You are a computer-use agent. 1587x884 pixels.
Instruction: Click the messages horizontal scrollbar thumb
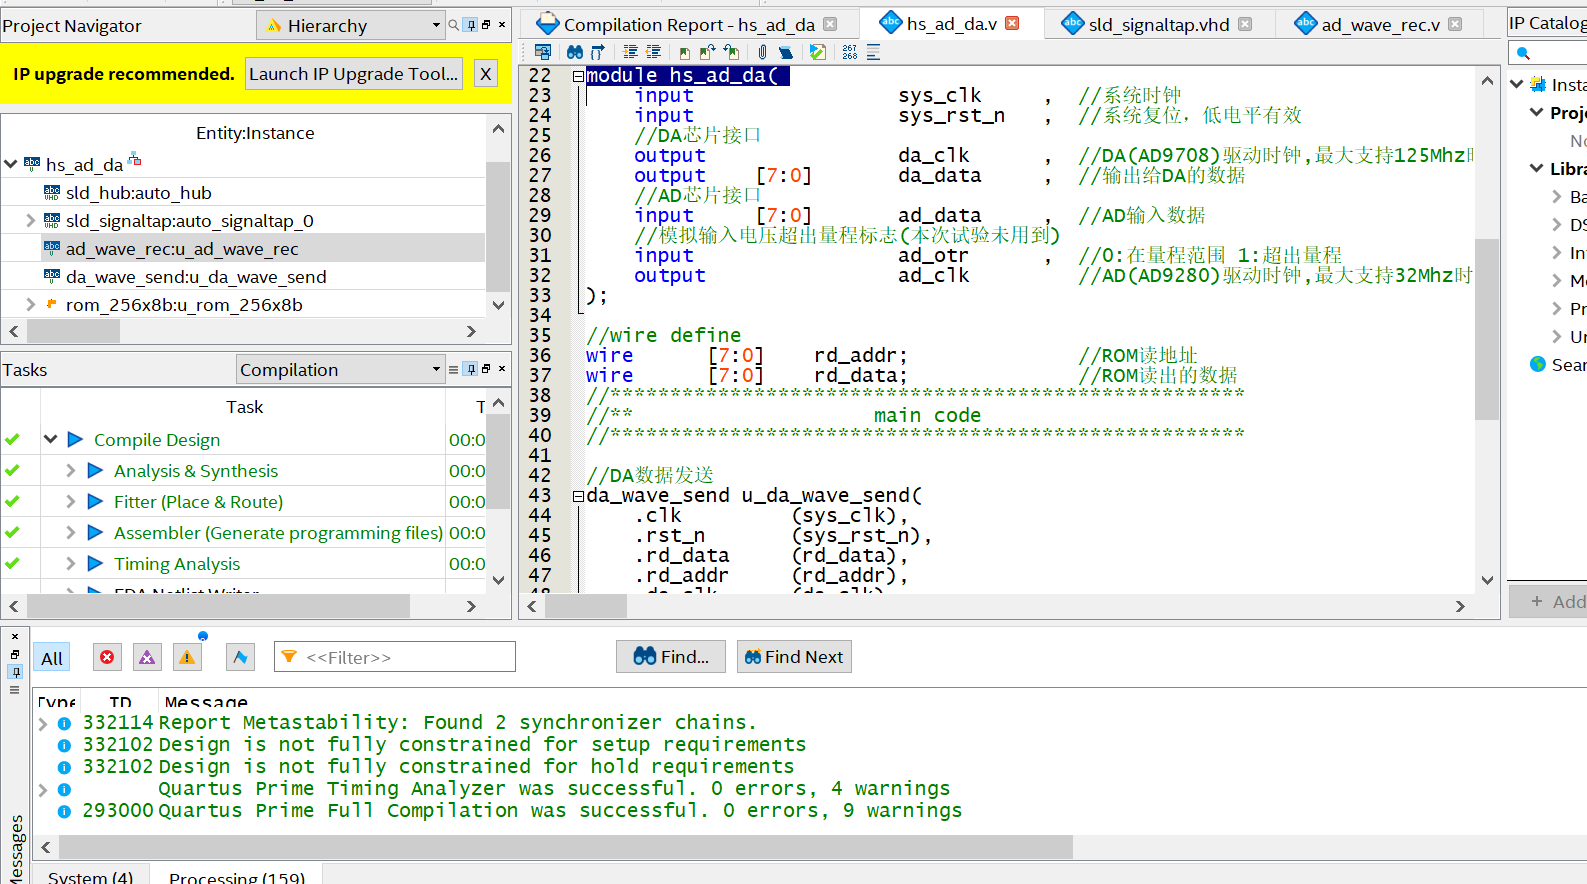[566, 847]
